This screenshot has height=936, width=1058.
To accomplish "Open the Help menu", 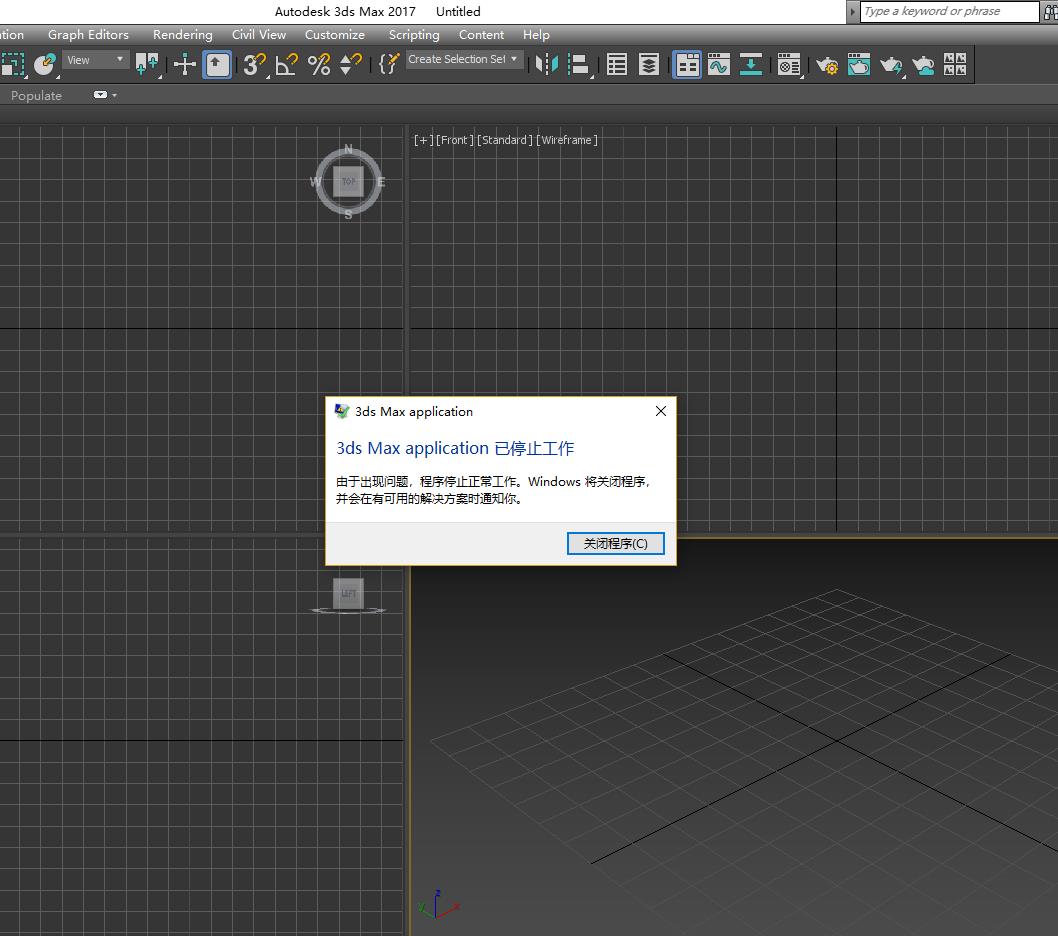I will coord(536,34).
